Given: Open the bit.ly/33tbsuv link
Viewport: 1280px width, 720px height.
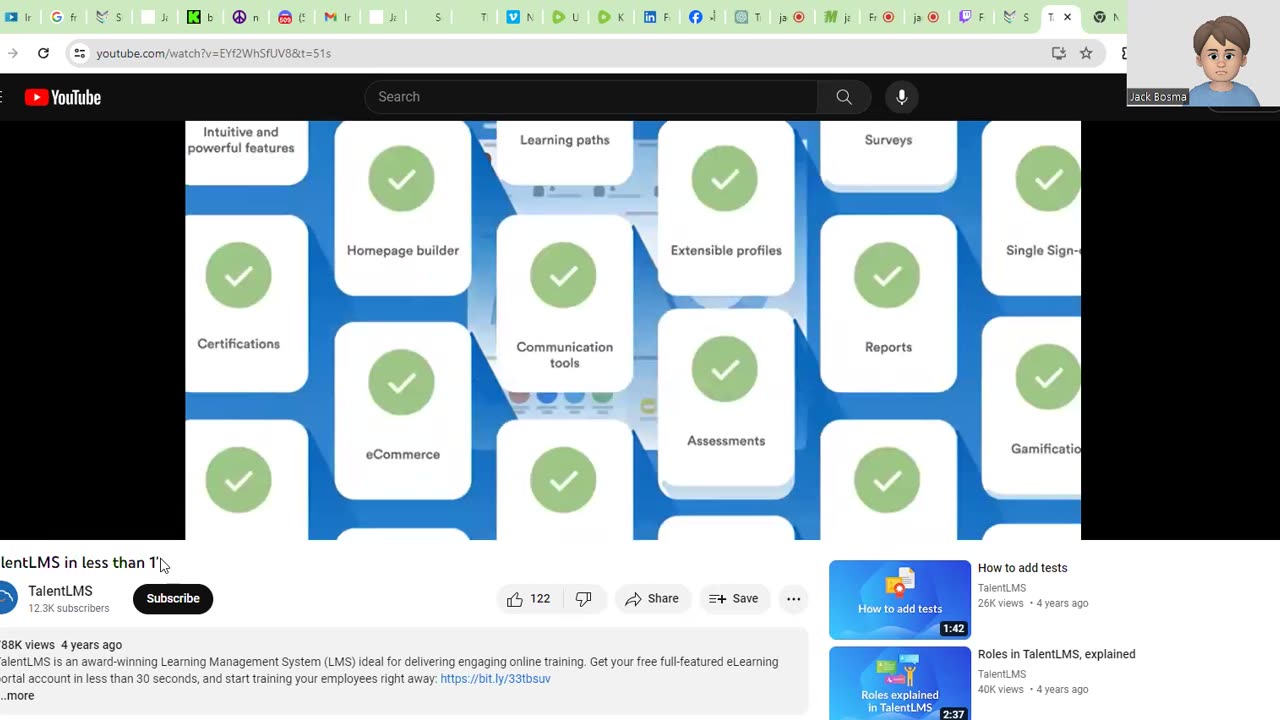Looking at the screenshot, I should [x=495, y=679].
